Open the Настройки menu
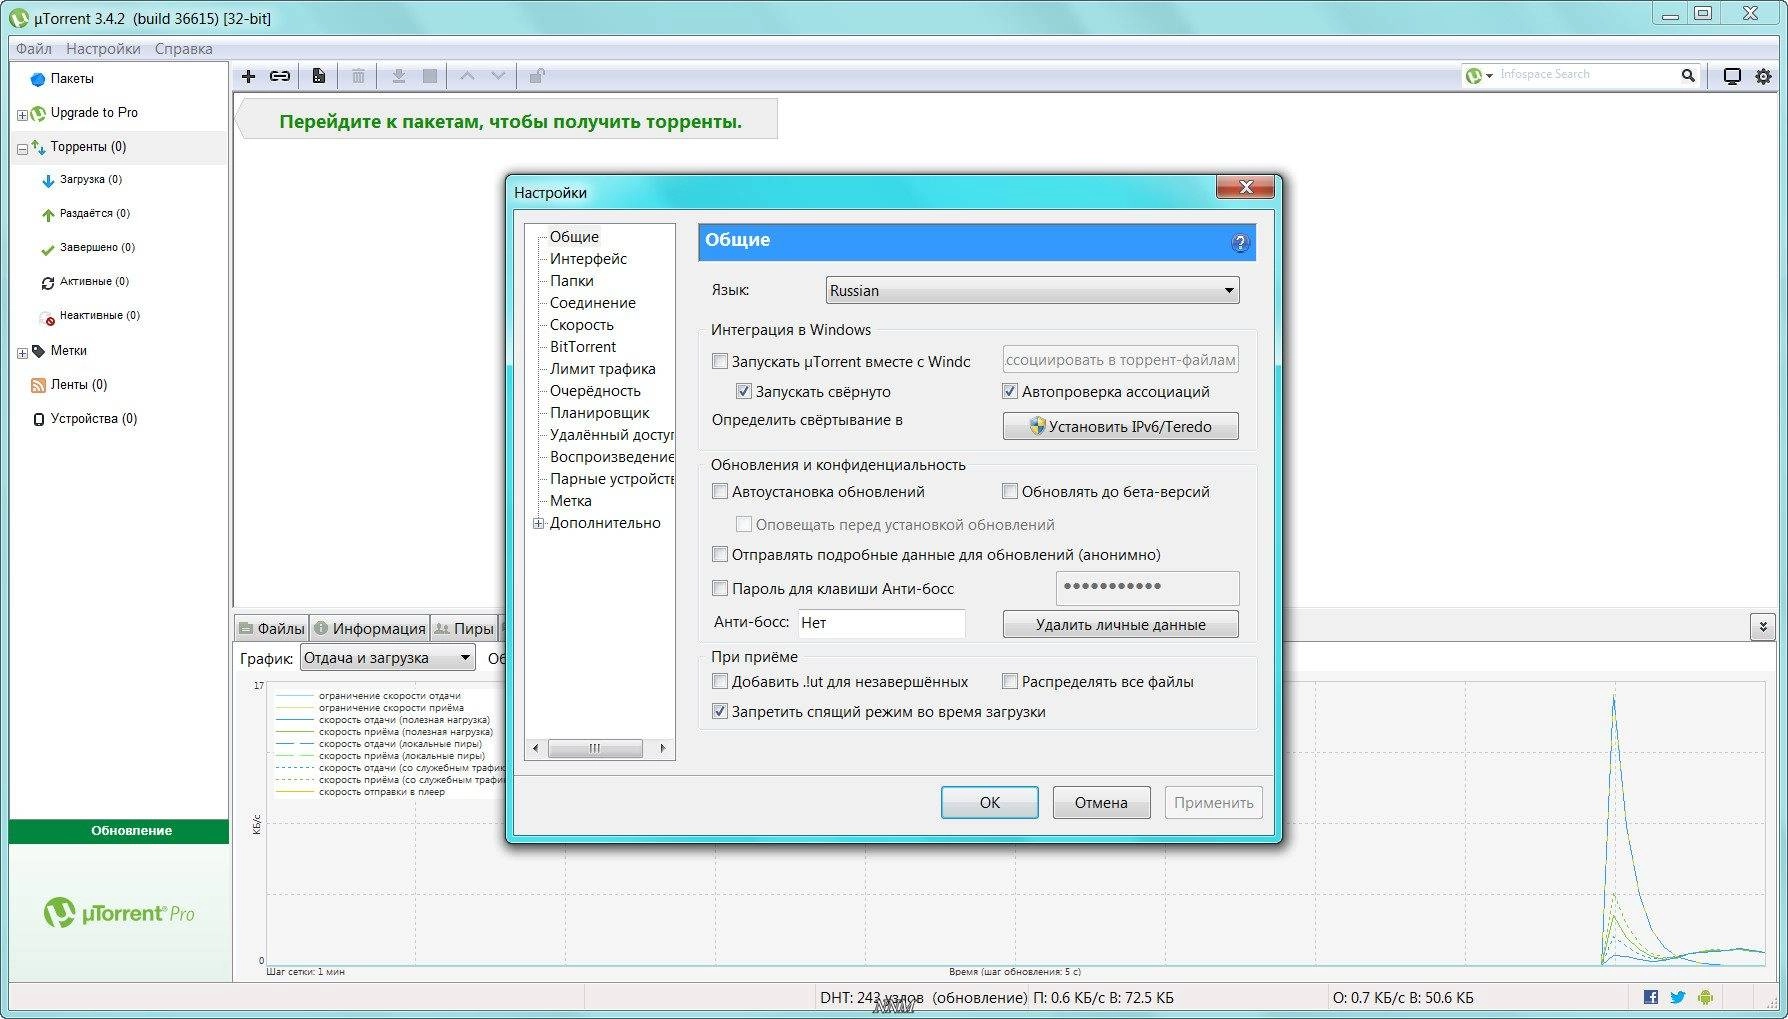The height and width of the screenshot is (1019, 1788). [103, 48]
